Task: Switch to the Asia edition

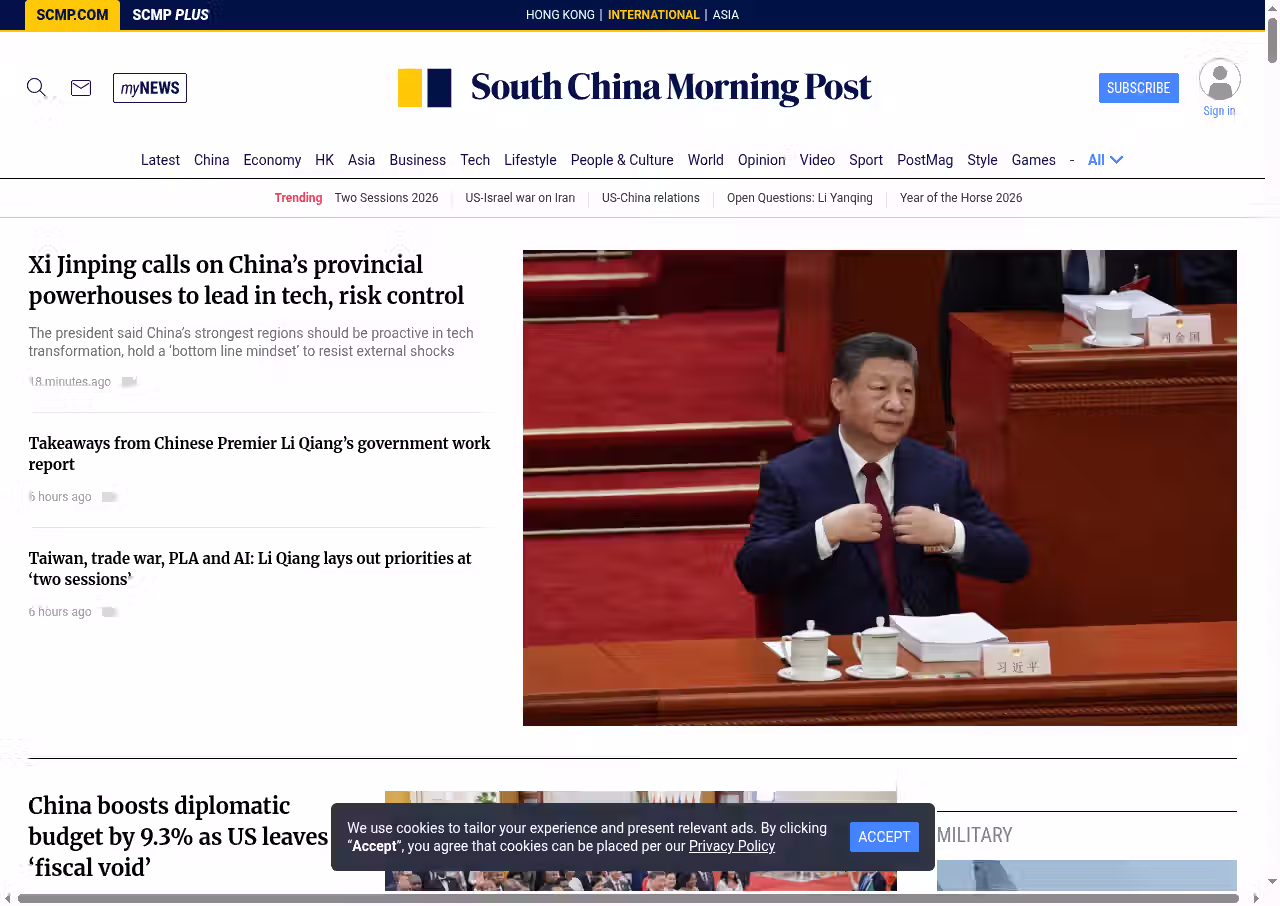Action: (x=725, y=15)
